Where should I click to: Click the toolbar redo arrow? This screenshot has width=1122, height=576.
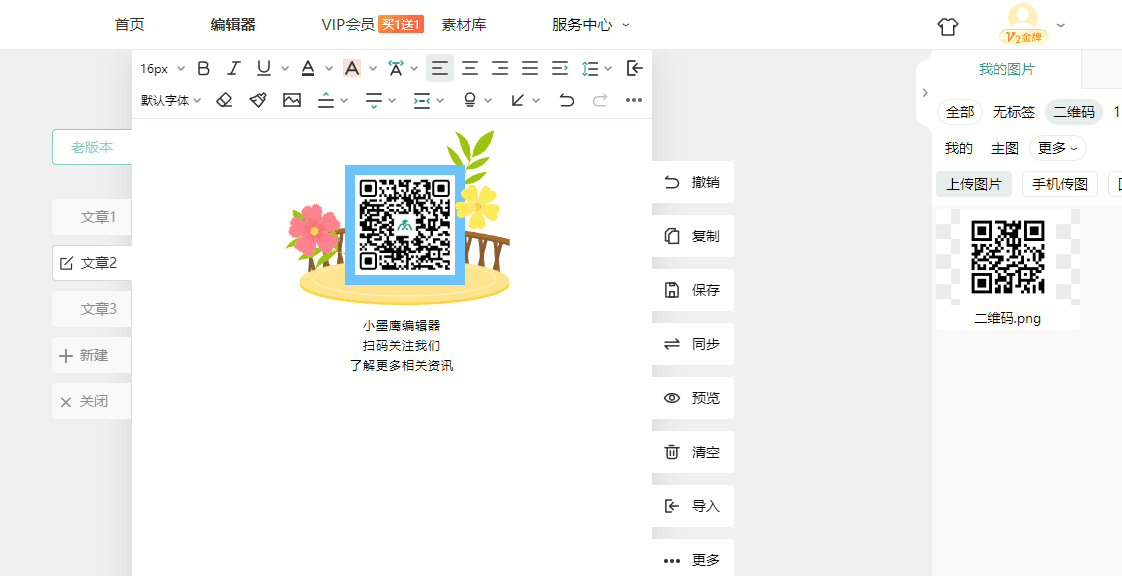tap(600, 100)
